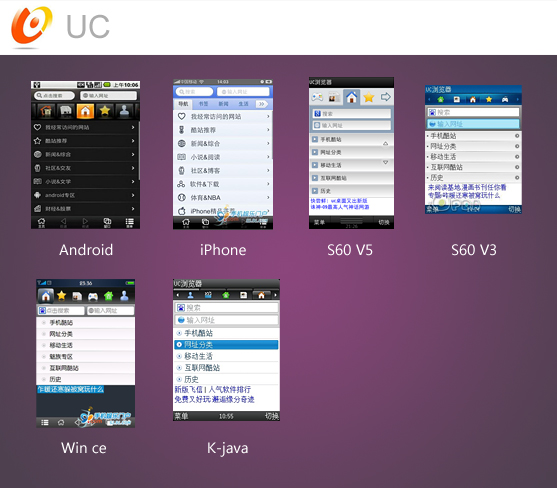Tap the home icon in iPhone bottom bar
The width and height of the screenshot is (557, 488).
(186, 223)
